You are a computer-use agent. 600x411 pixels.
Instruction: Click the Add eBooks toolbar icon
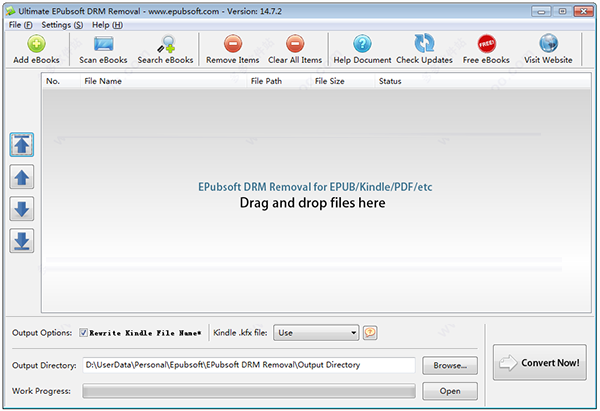pyautogui.click(x=36, y=44)
